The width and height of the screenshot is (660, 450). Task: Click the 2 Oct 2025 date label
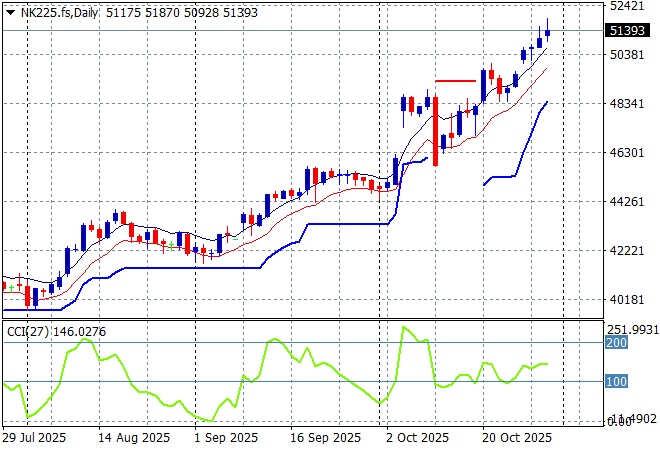pyautogui.click(x=415, y=438)
